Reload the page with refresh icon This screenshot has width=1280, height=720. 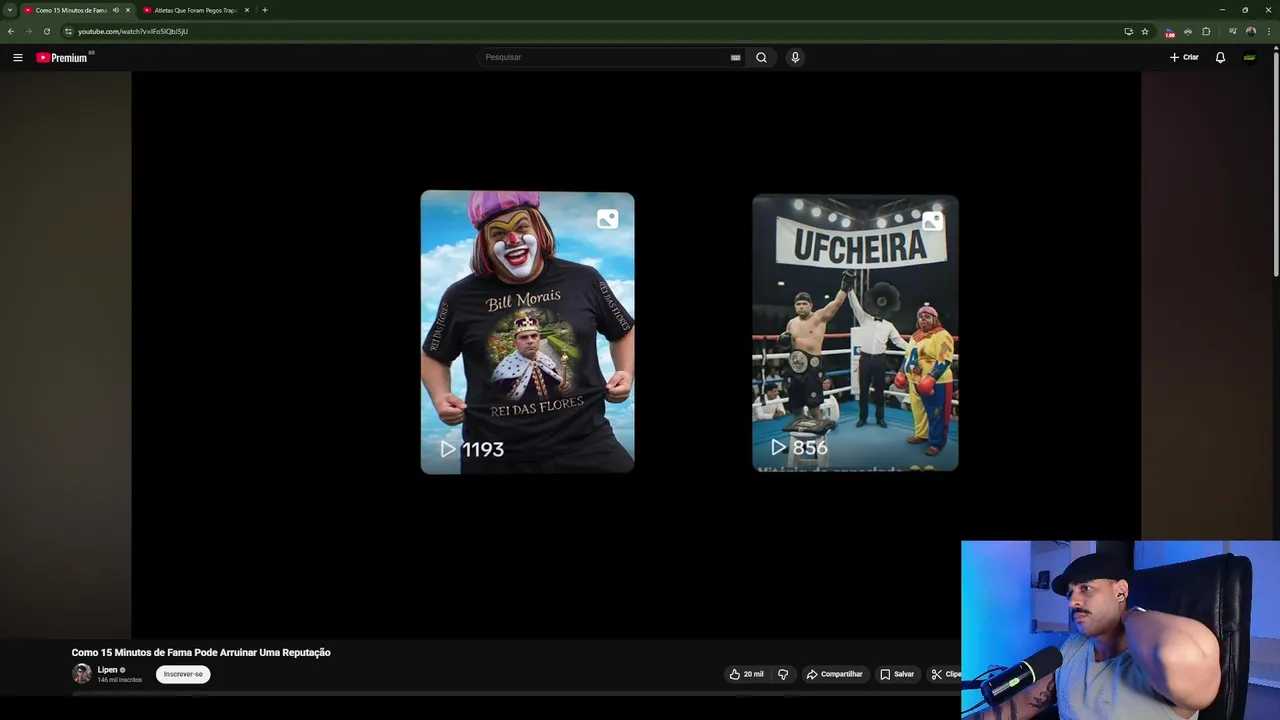click(46, 31)
